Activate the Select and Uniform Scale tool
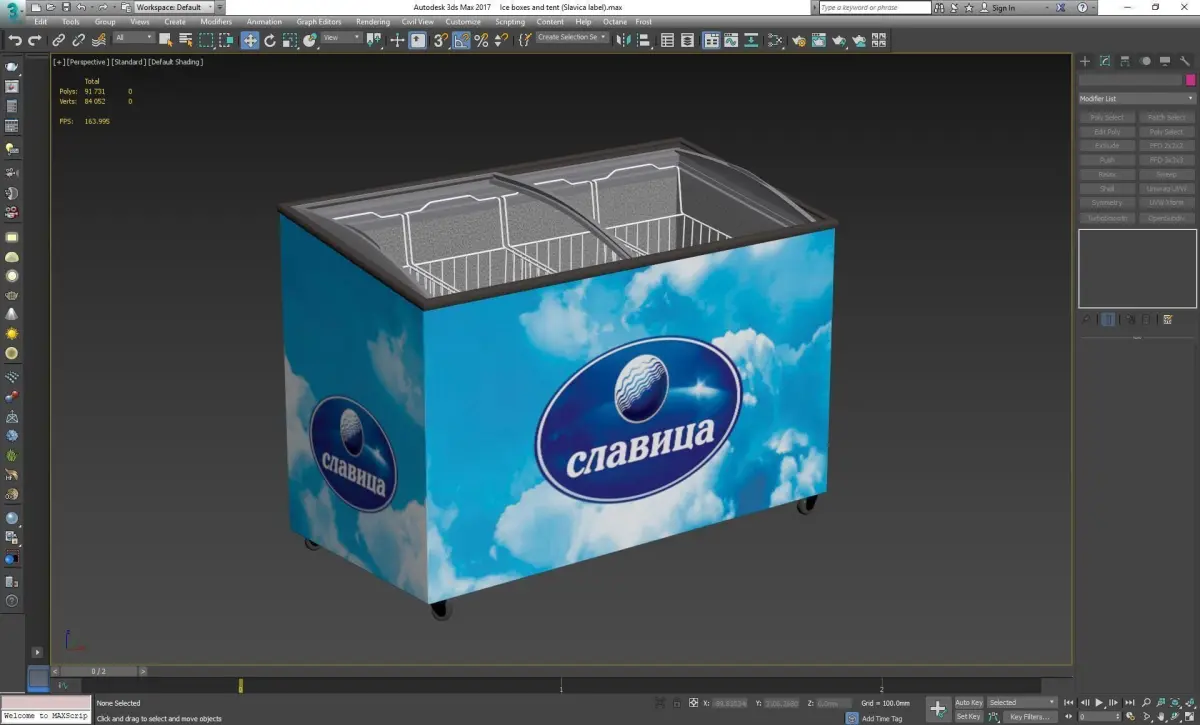Image resolution: width=1200 pixels, height=725 pixels. [x=290, y=41]
